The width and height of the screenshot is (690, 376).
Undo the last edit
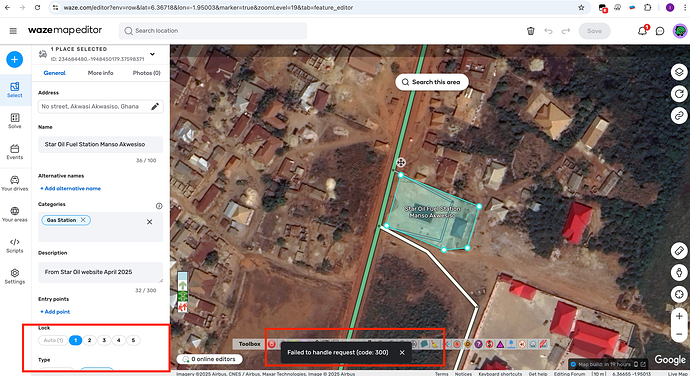[548, 31]
